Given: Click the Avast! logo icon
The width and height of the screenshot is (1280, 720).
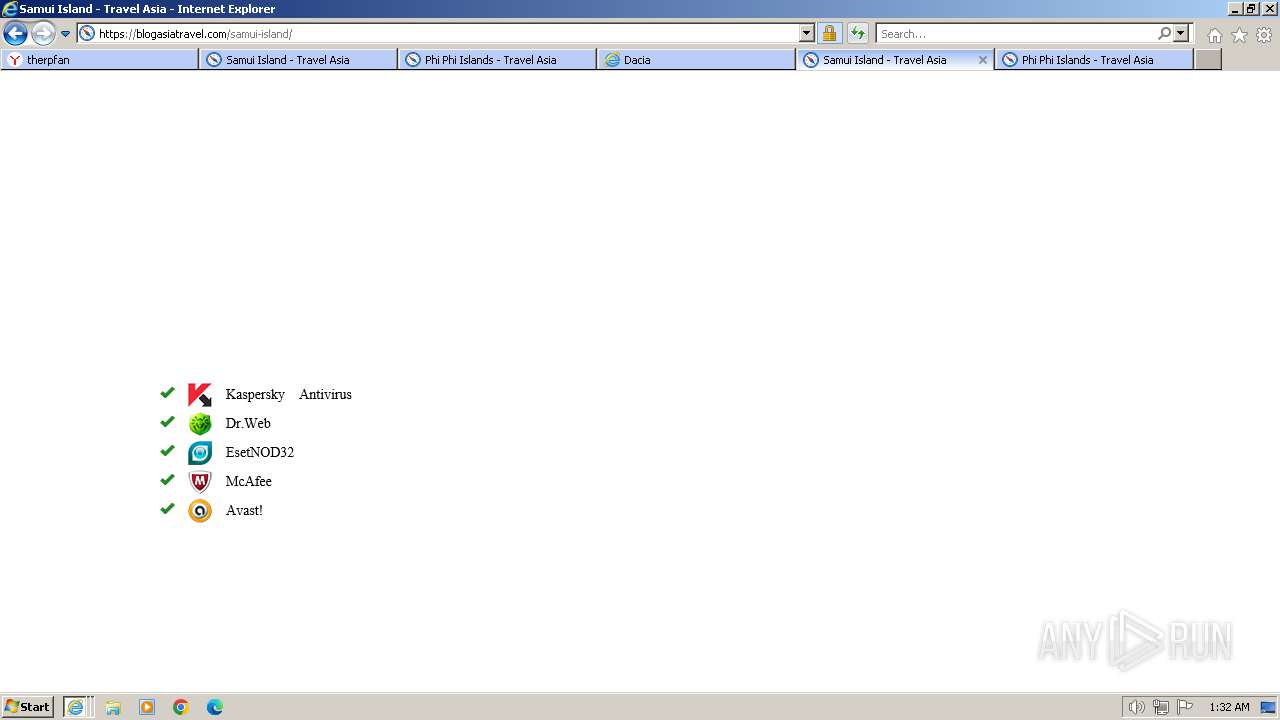Looking at the screenshot, I should click(200, 511).
